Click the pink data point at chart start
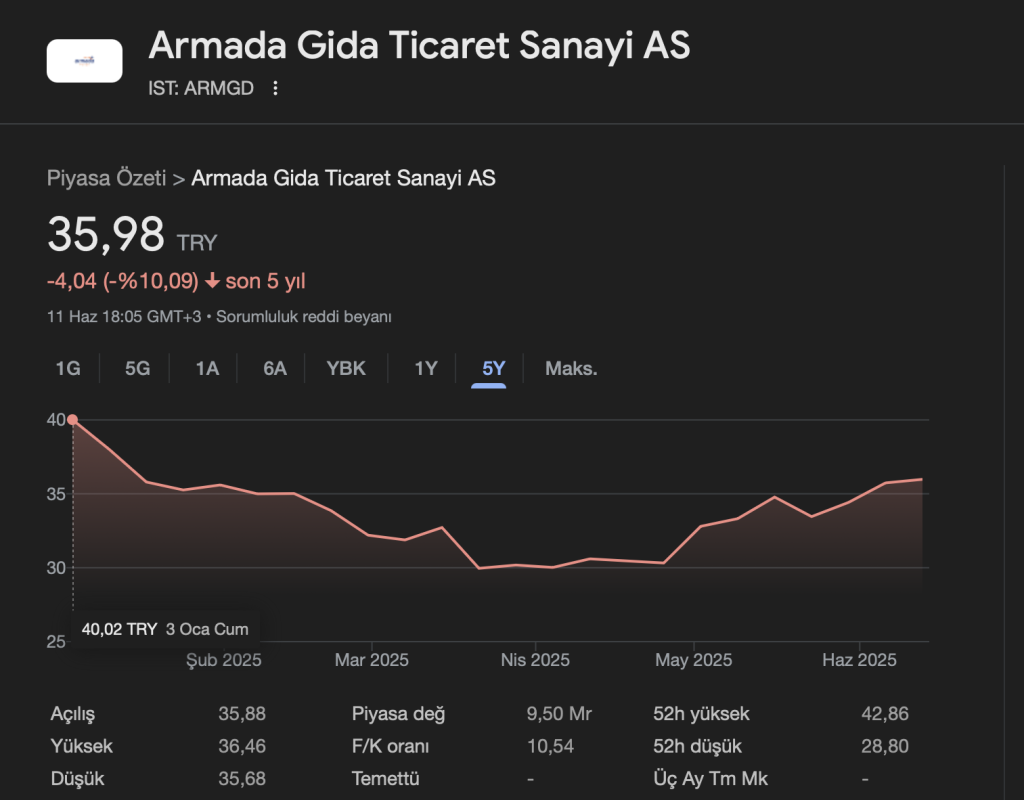The image size is (1024, 800). (x=72, y=420)
